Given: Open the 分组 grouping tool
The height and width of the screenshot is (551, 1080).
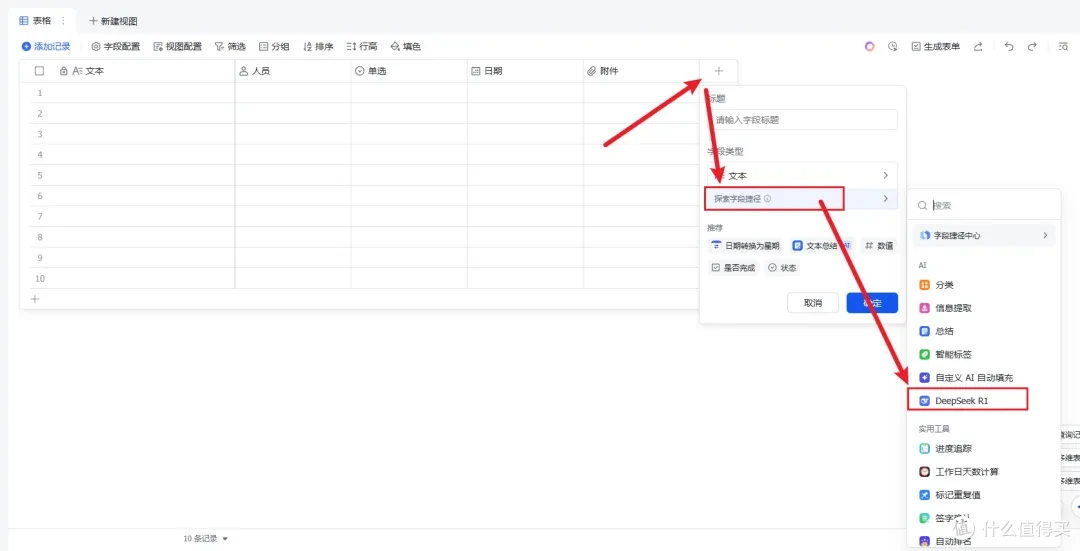Looking at the screenshot, I should (274, 46).
